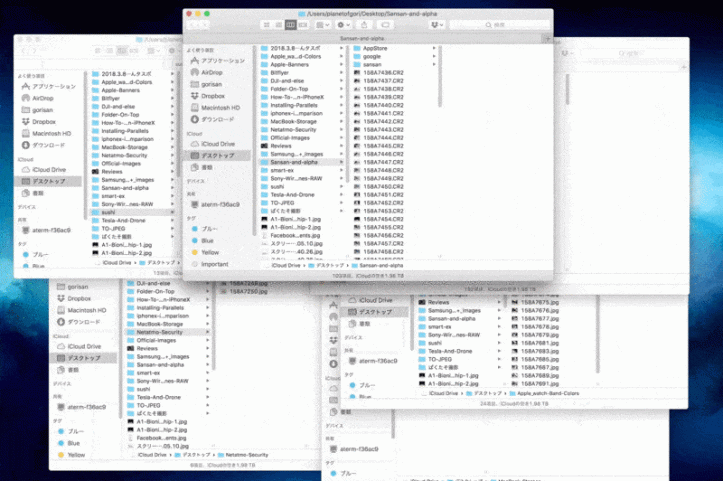Image resolution: width=723 pixels, height=481 pixels.
Task: Expand Reviews folder arrow in right window
Action: point(499,303)
